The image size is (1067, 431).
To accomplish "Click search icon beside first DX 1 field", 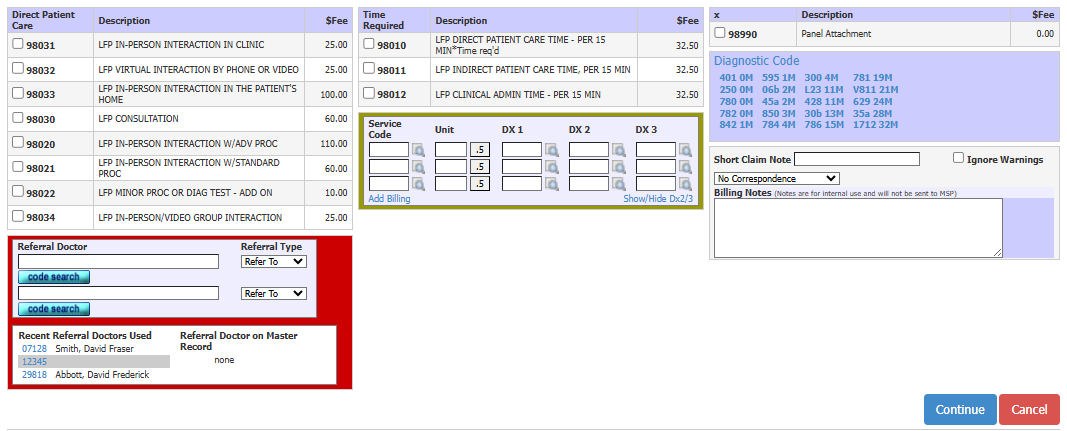I will (x=552, y=150).
